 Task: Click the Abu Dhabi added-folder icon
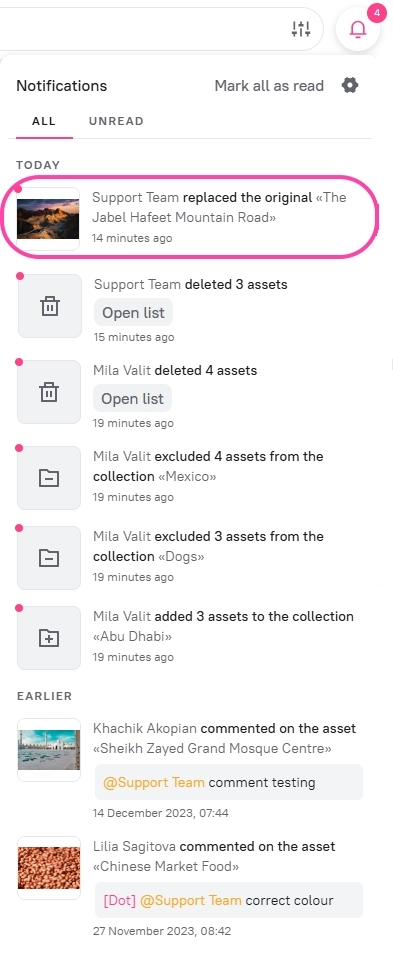[x=49, y=638]
